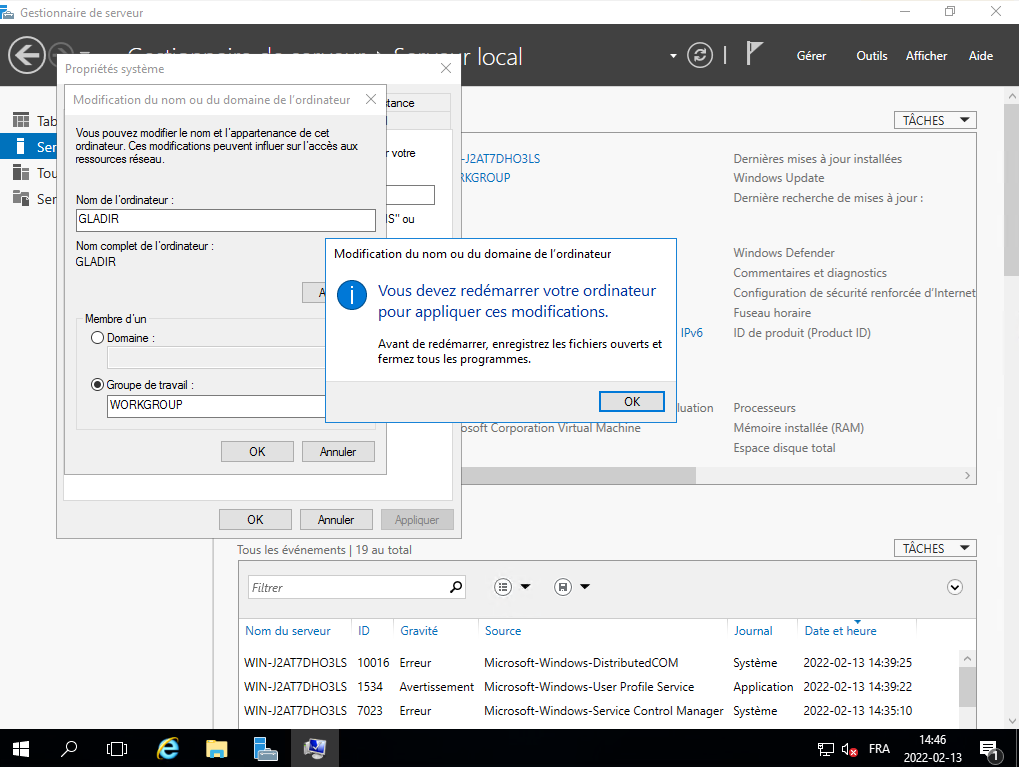Screen dimensions: 1019x767
Task: Click OK in the restart notification dialog
Action: [x=631, y=401]
